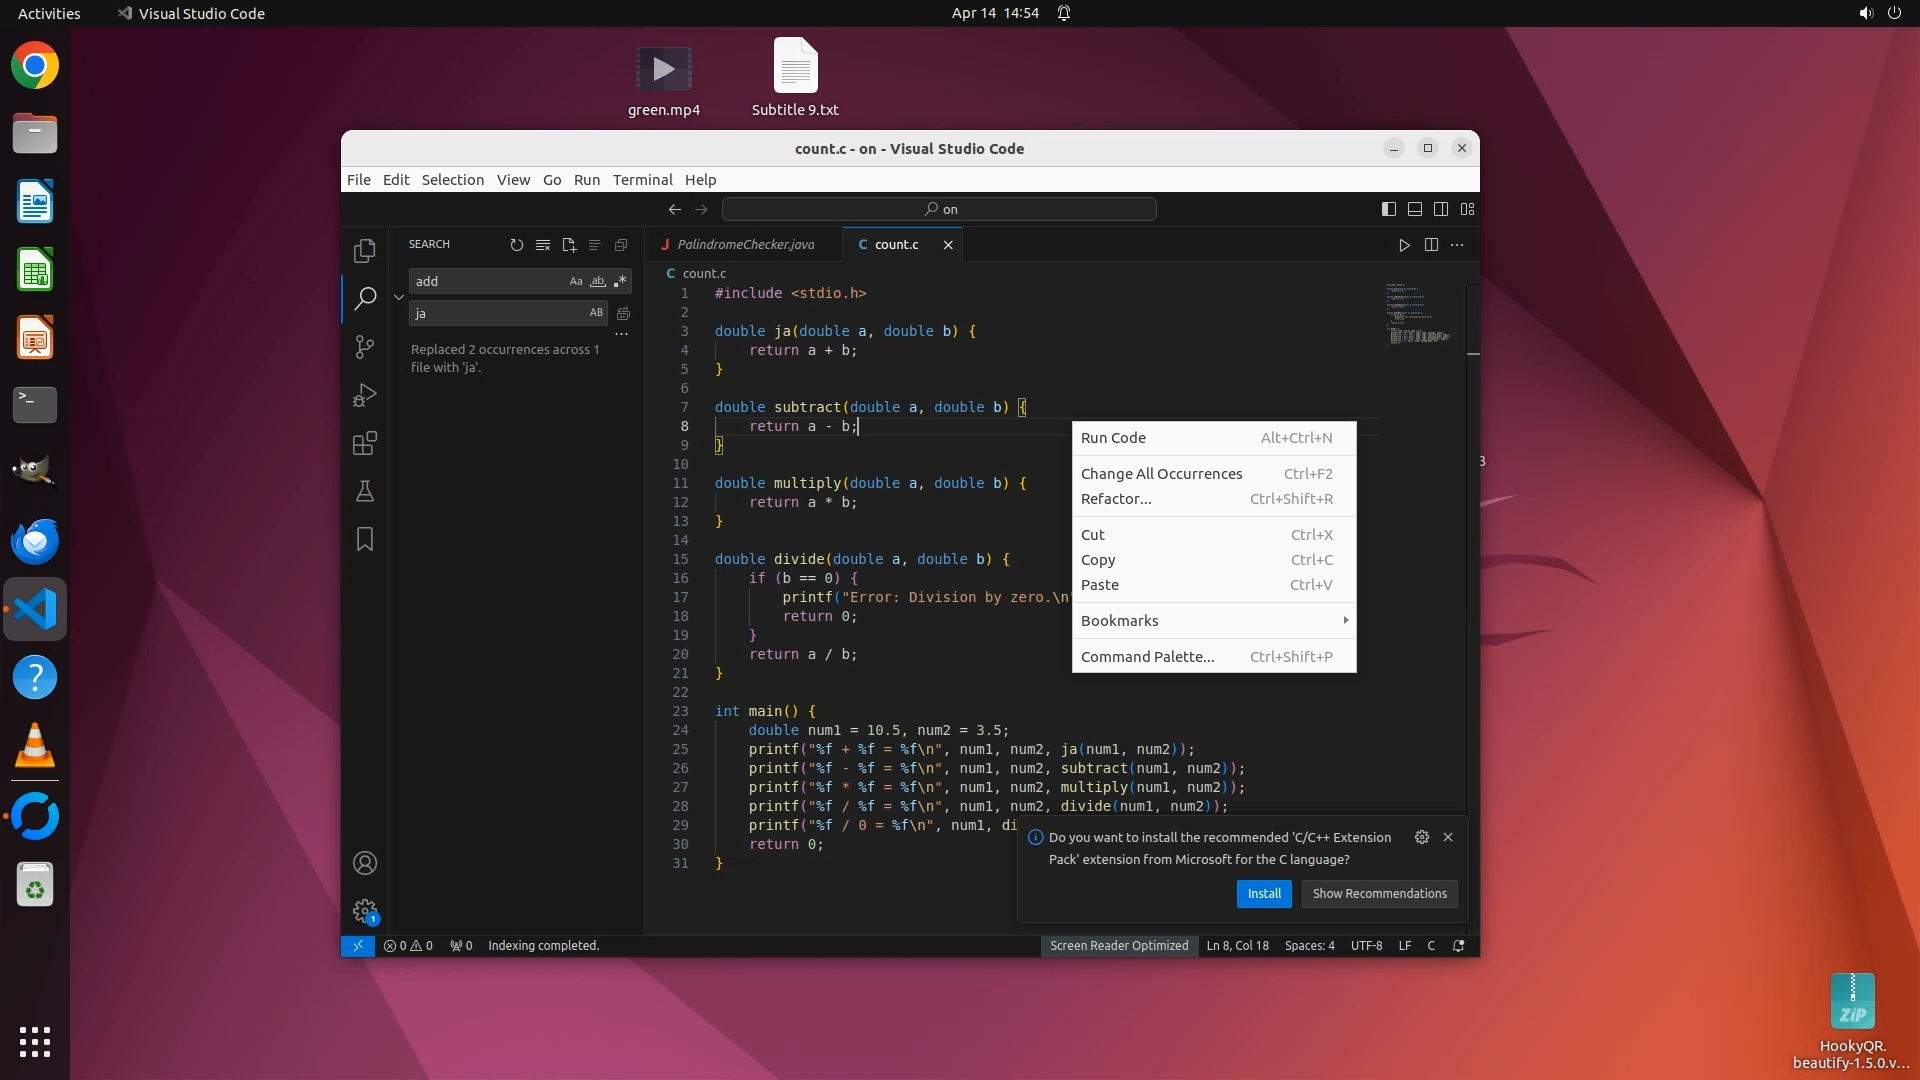Select Change All Occurrences menu entry
Image resolution: width=1920 pixels, height=1080 pixels.
pos(1161,474)
